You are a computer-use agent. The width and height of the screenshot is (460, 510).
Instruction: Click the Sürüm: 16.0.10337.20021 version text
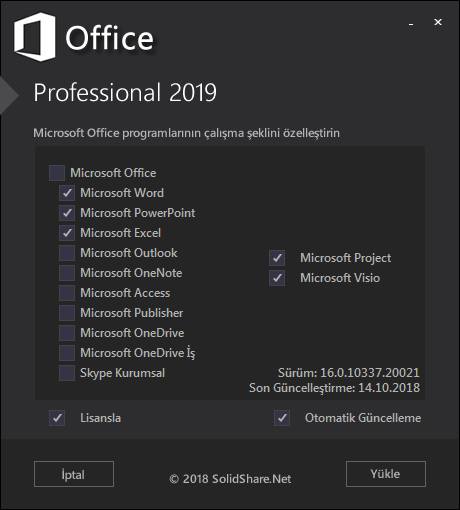(349, 373)
